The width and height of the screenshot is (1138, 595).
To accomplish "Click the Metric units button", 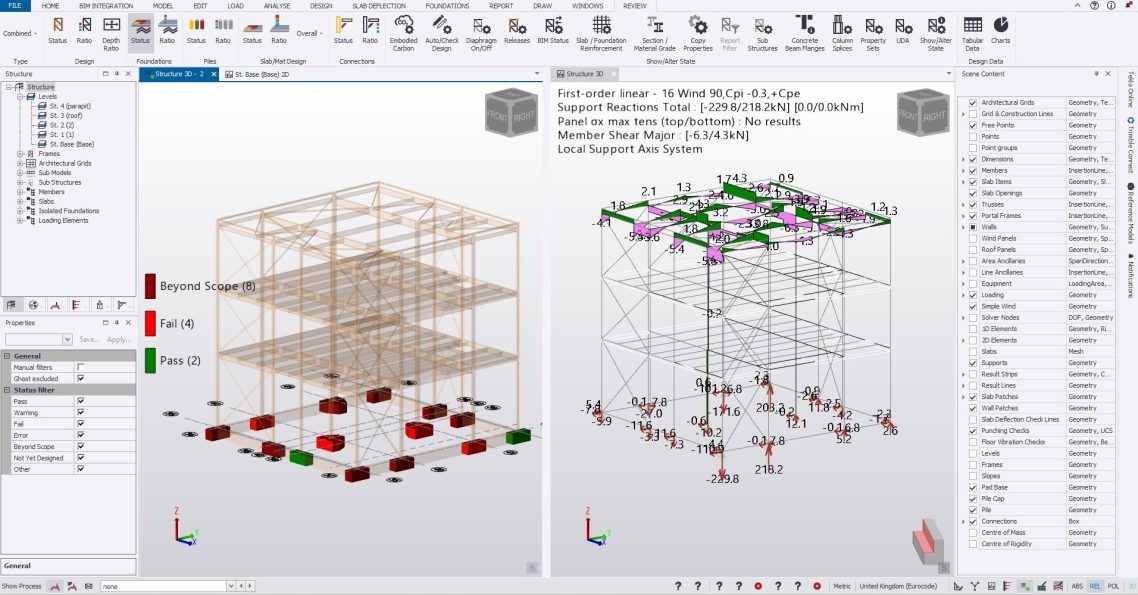I will pyautogui.click(x=842, y=586).
